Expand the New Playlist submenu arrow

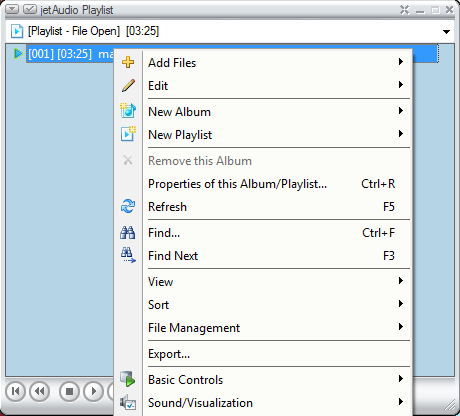(401, 134)
